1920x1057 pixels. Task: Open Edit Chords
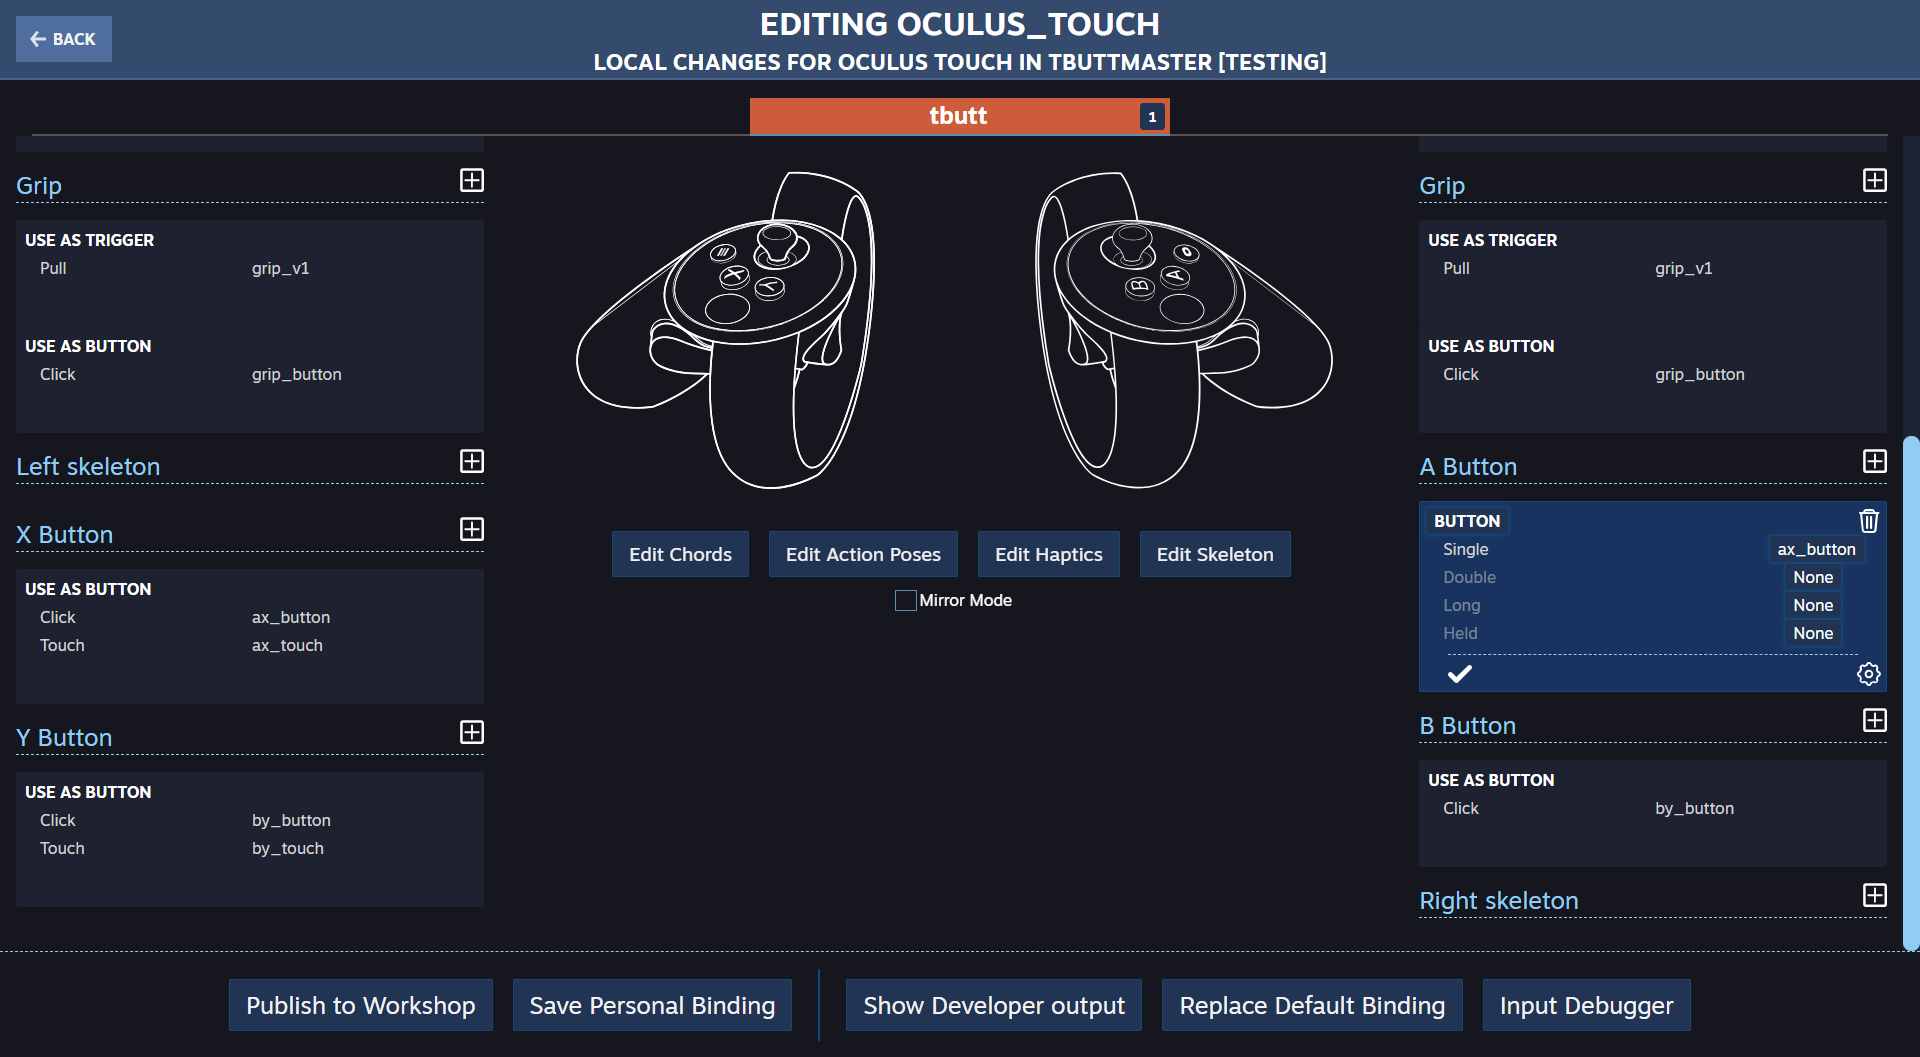pyautogui.click(x=680, y=554)
